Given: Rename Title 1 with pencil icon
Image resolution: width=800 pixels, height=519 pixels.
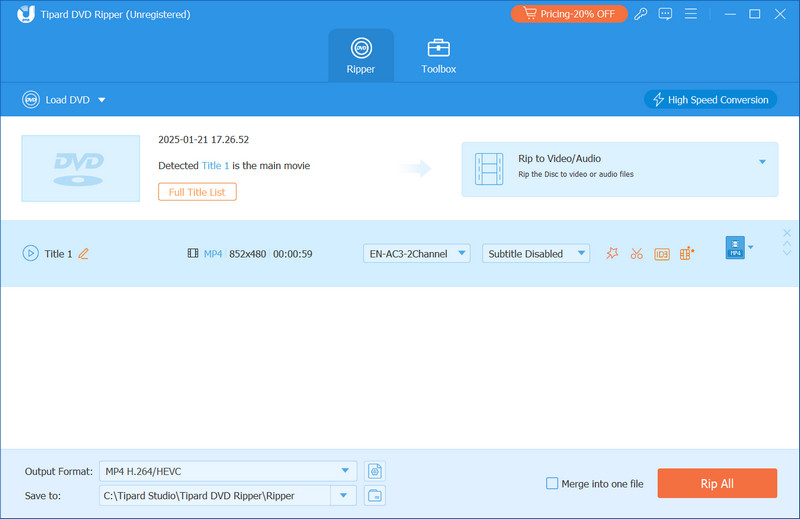Looking at the screenshot, I should pyautogui.click(x=84, y=253).
